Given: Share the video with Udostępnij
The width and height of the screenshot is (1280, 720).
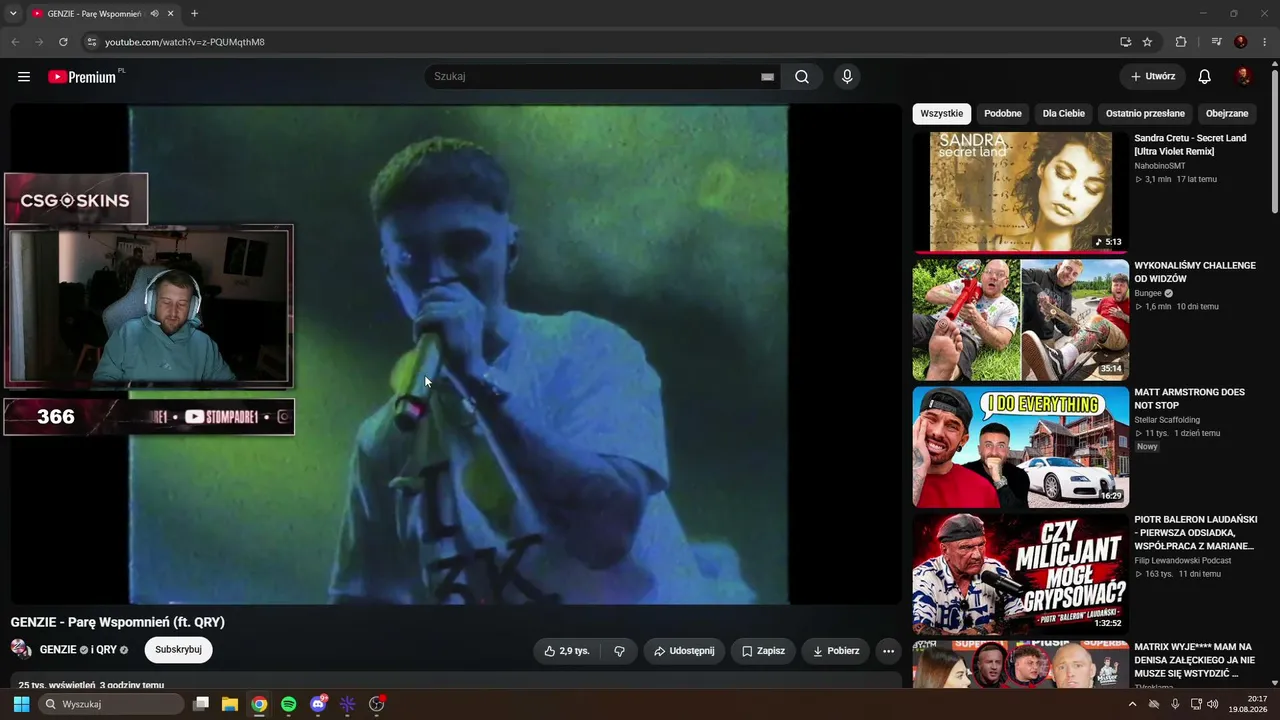Looking at the screenshot, I should click(684, 651).
